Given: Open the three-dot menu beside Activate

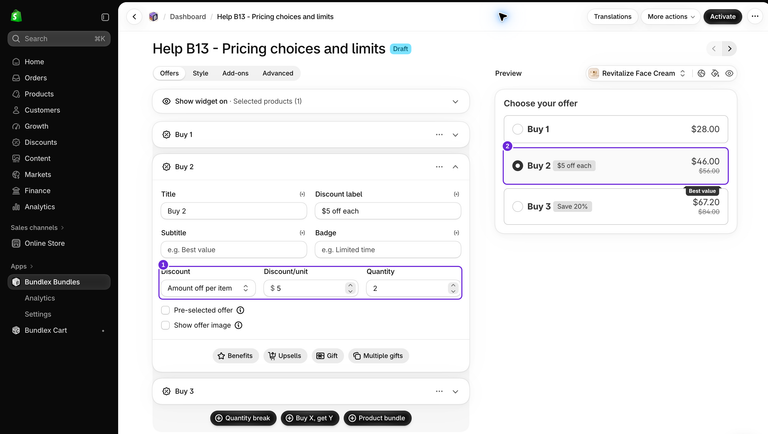Looking at the screenshot, I should 755,17.
